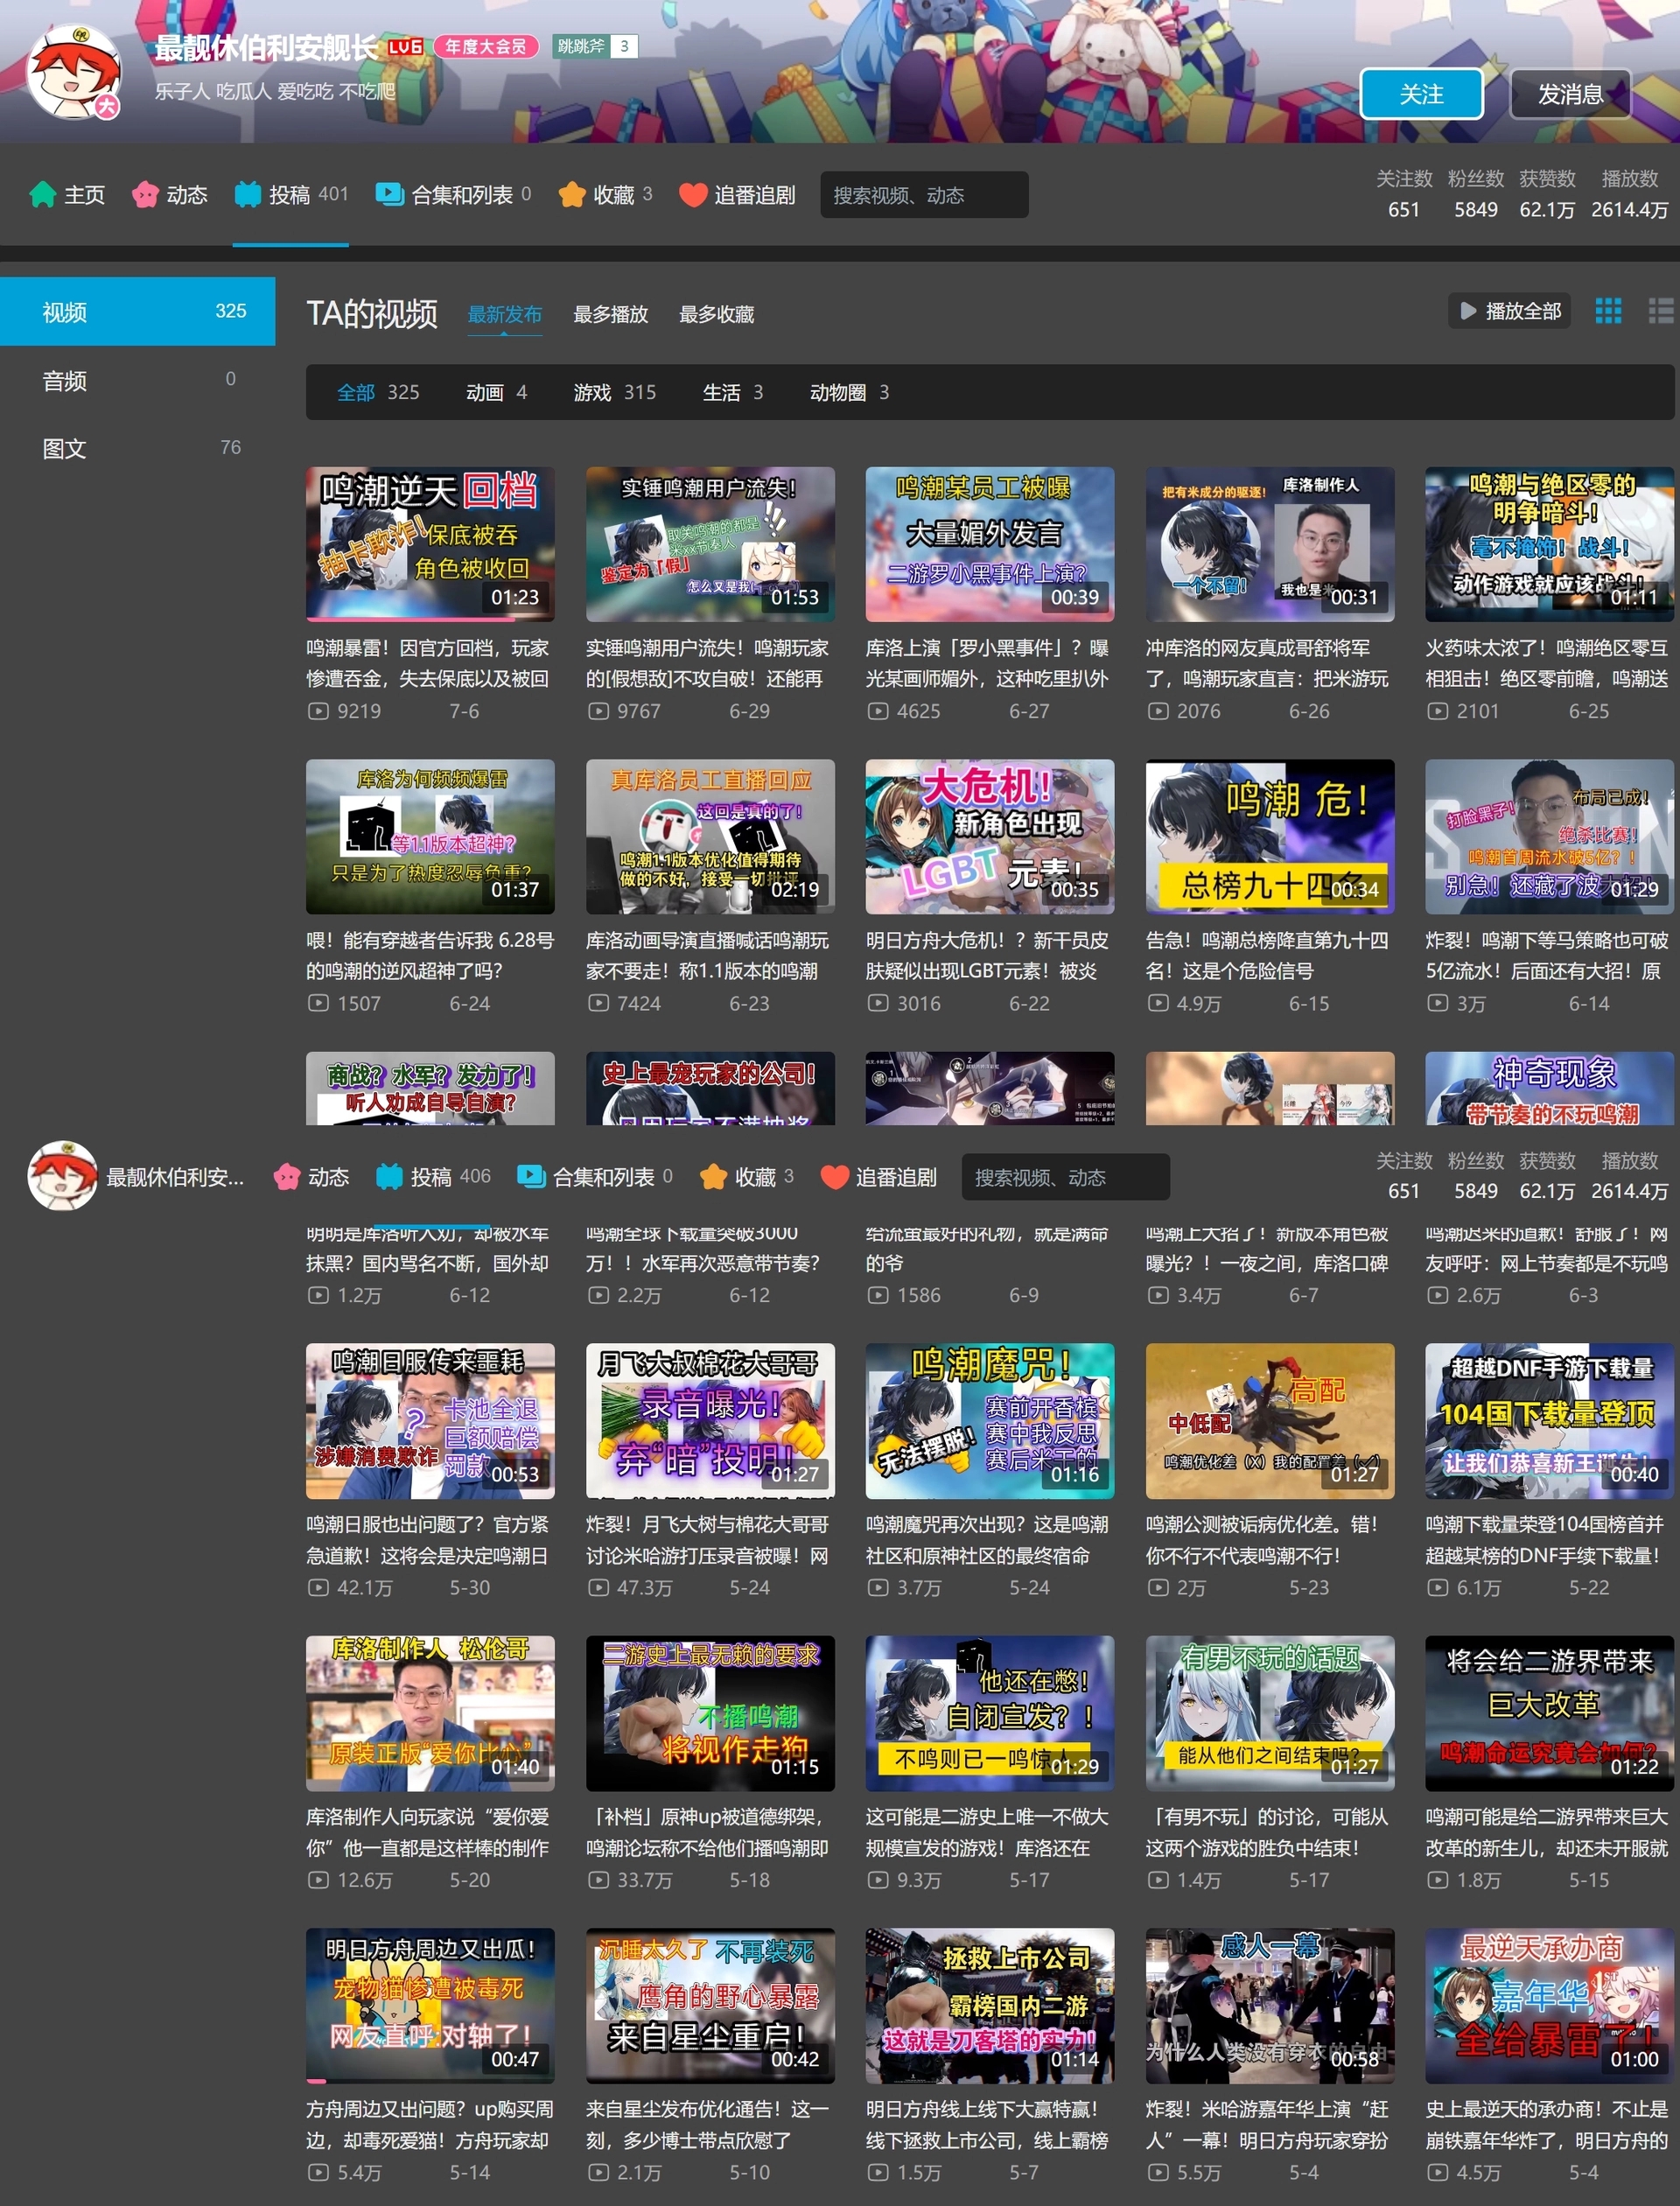Click sticky bar 追番追剧 heart tab

tap(879, 1177)
